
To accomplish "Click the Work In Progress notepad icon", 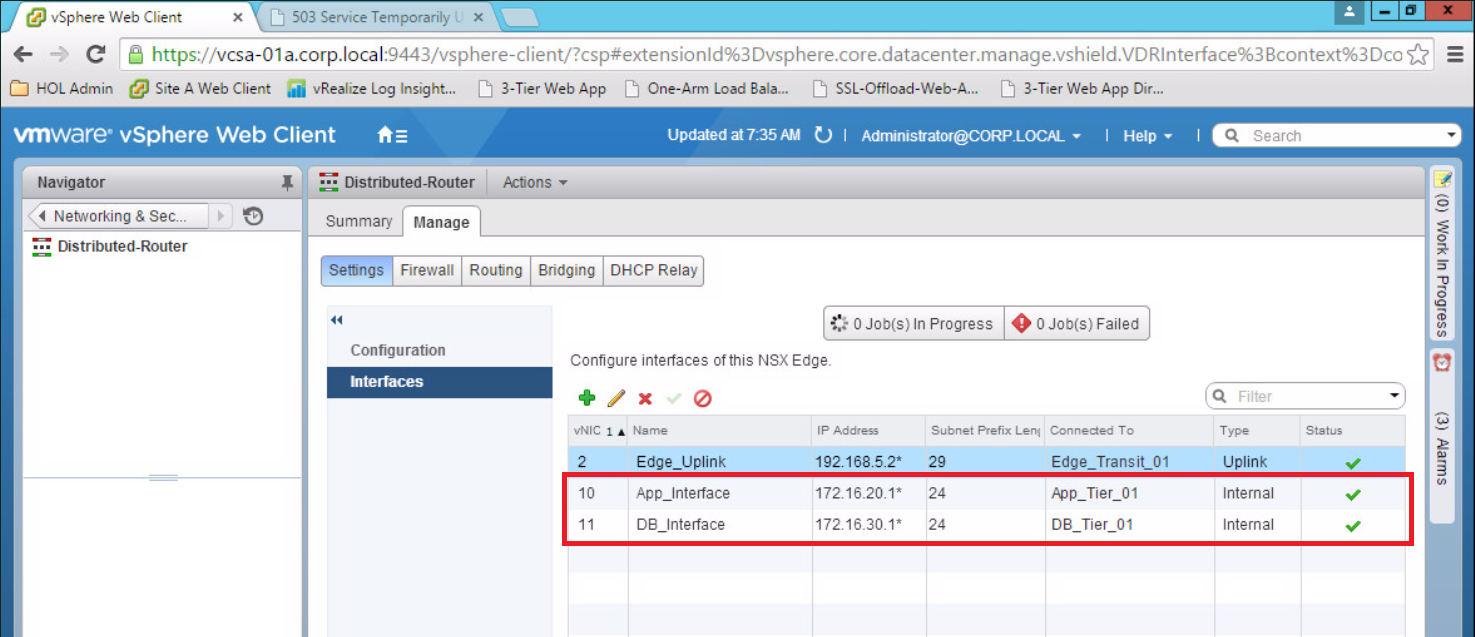I will (1442, 179).
